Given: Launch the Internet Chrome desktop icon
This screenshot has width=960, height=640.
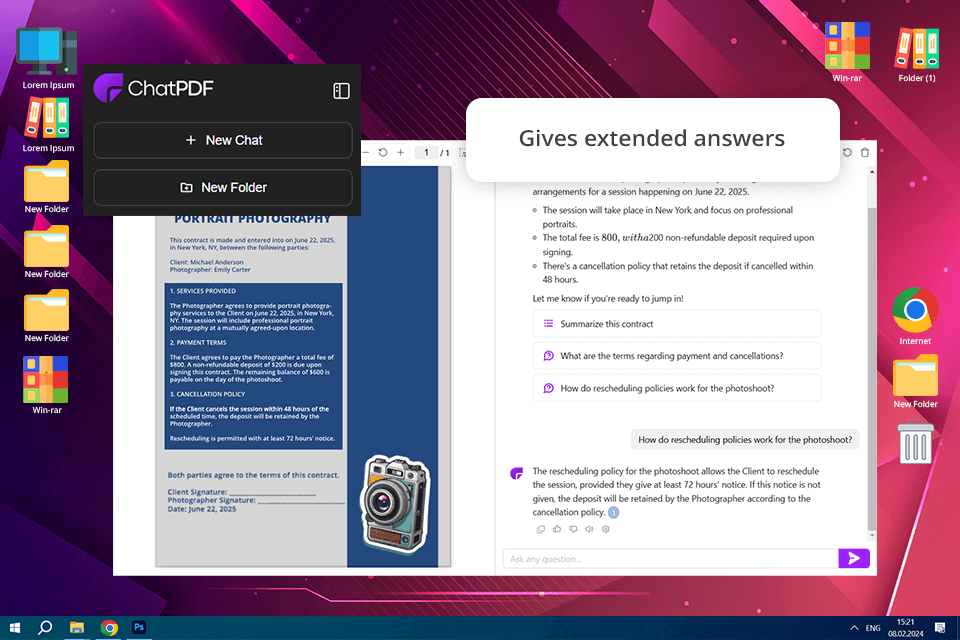Looking at the screenshot, I should pos(915,316).
